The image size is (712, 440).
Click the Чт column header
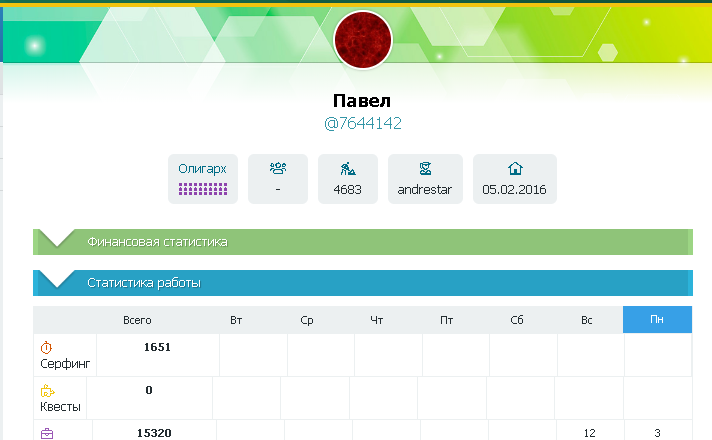click(377, 320)
